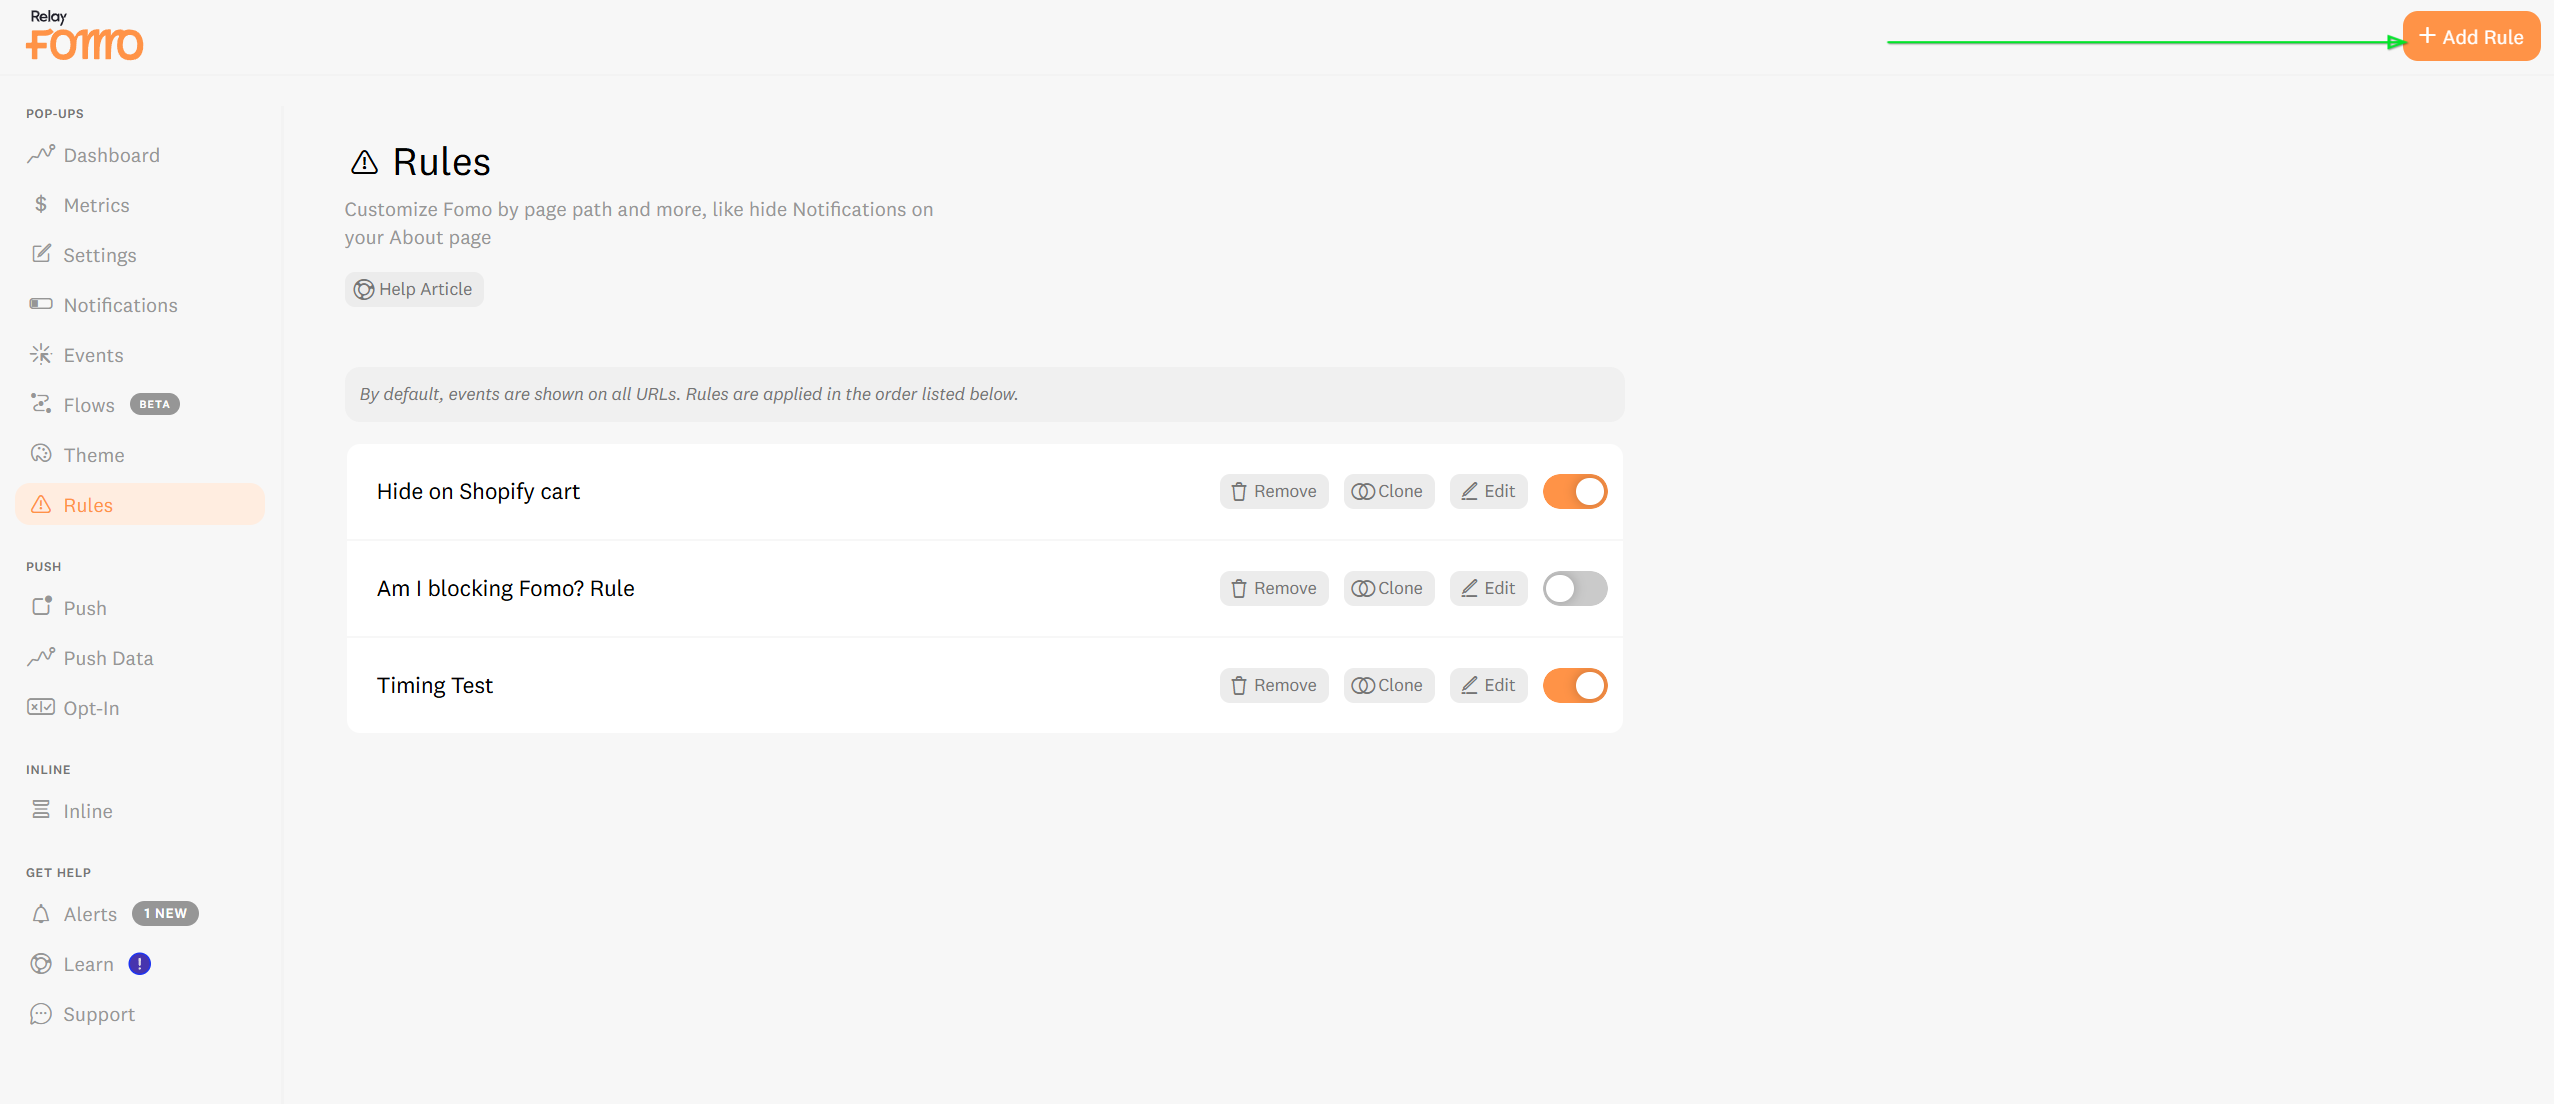Click the Alerts bell icon
Screen dimensions: 2554x1104
(41, 914)
